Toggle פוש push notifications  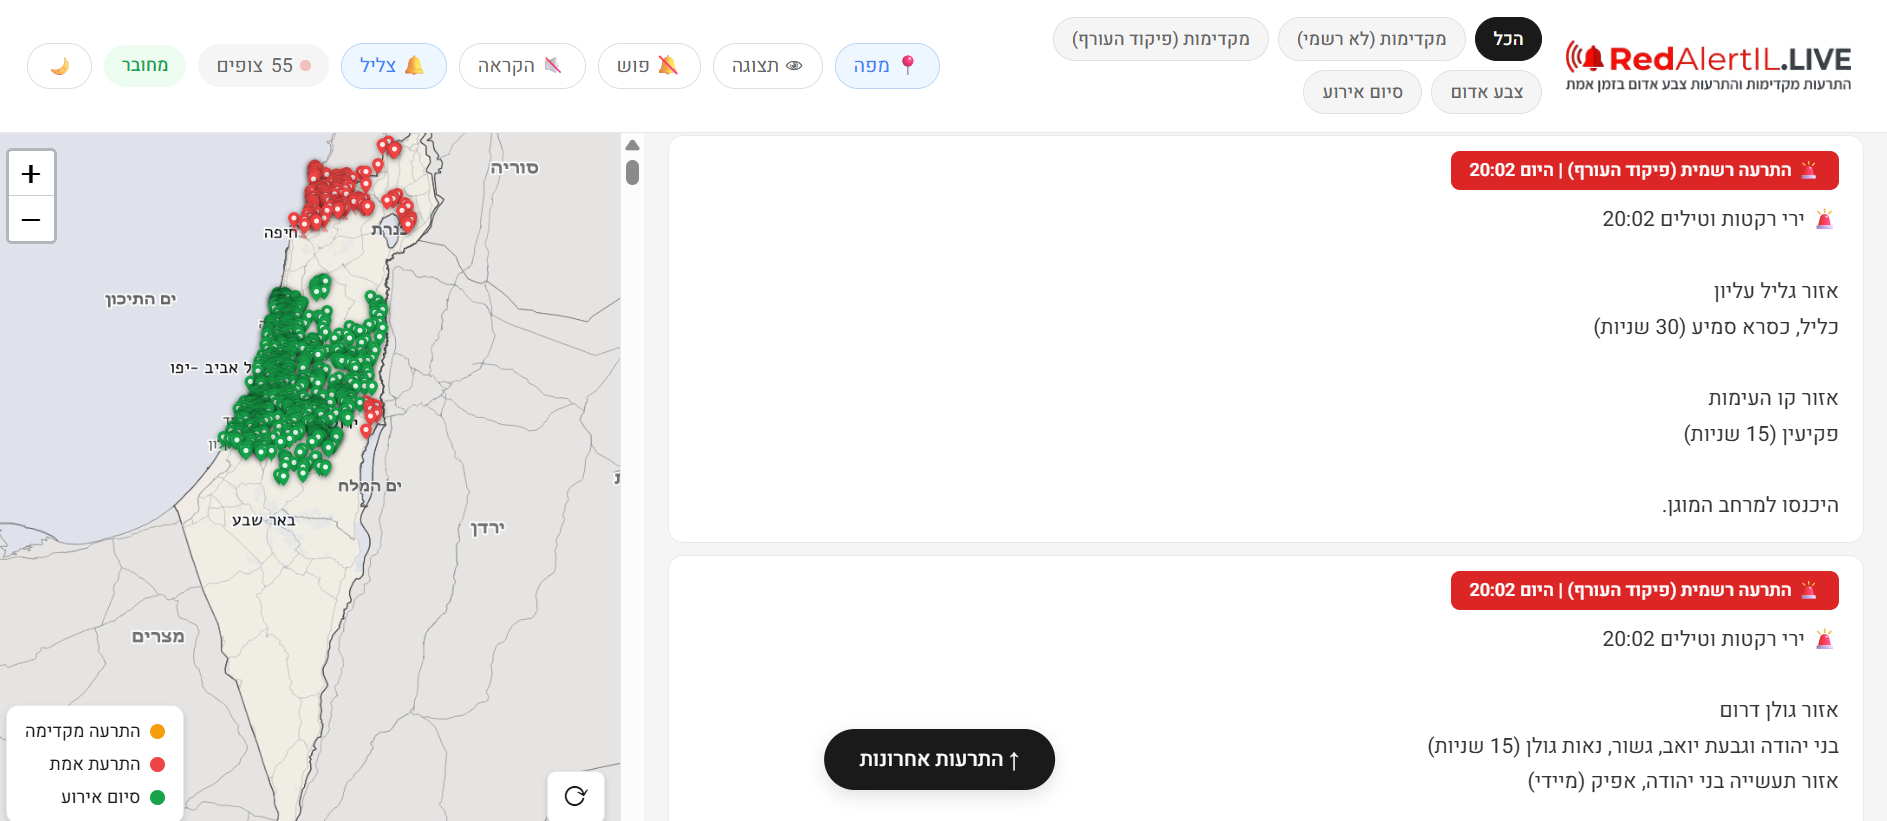[648, 66]
